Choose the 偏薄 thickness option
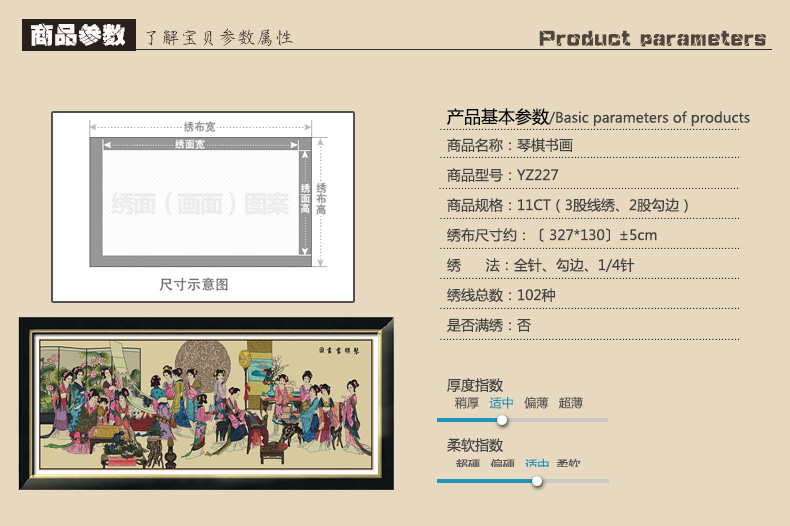Screen dimensions: 790x526 point(536,403)
